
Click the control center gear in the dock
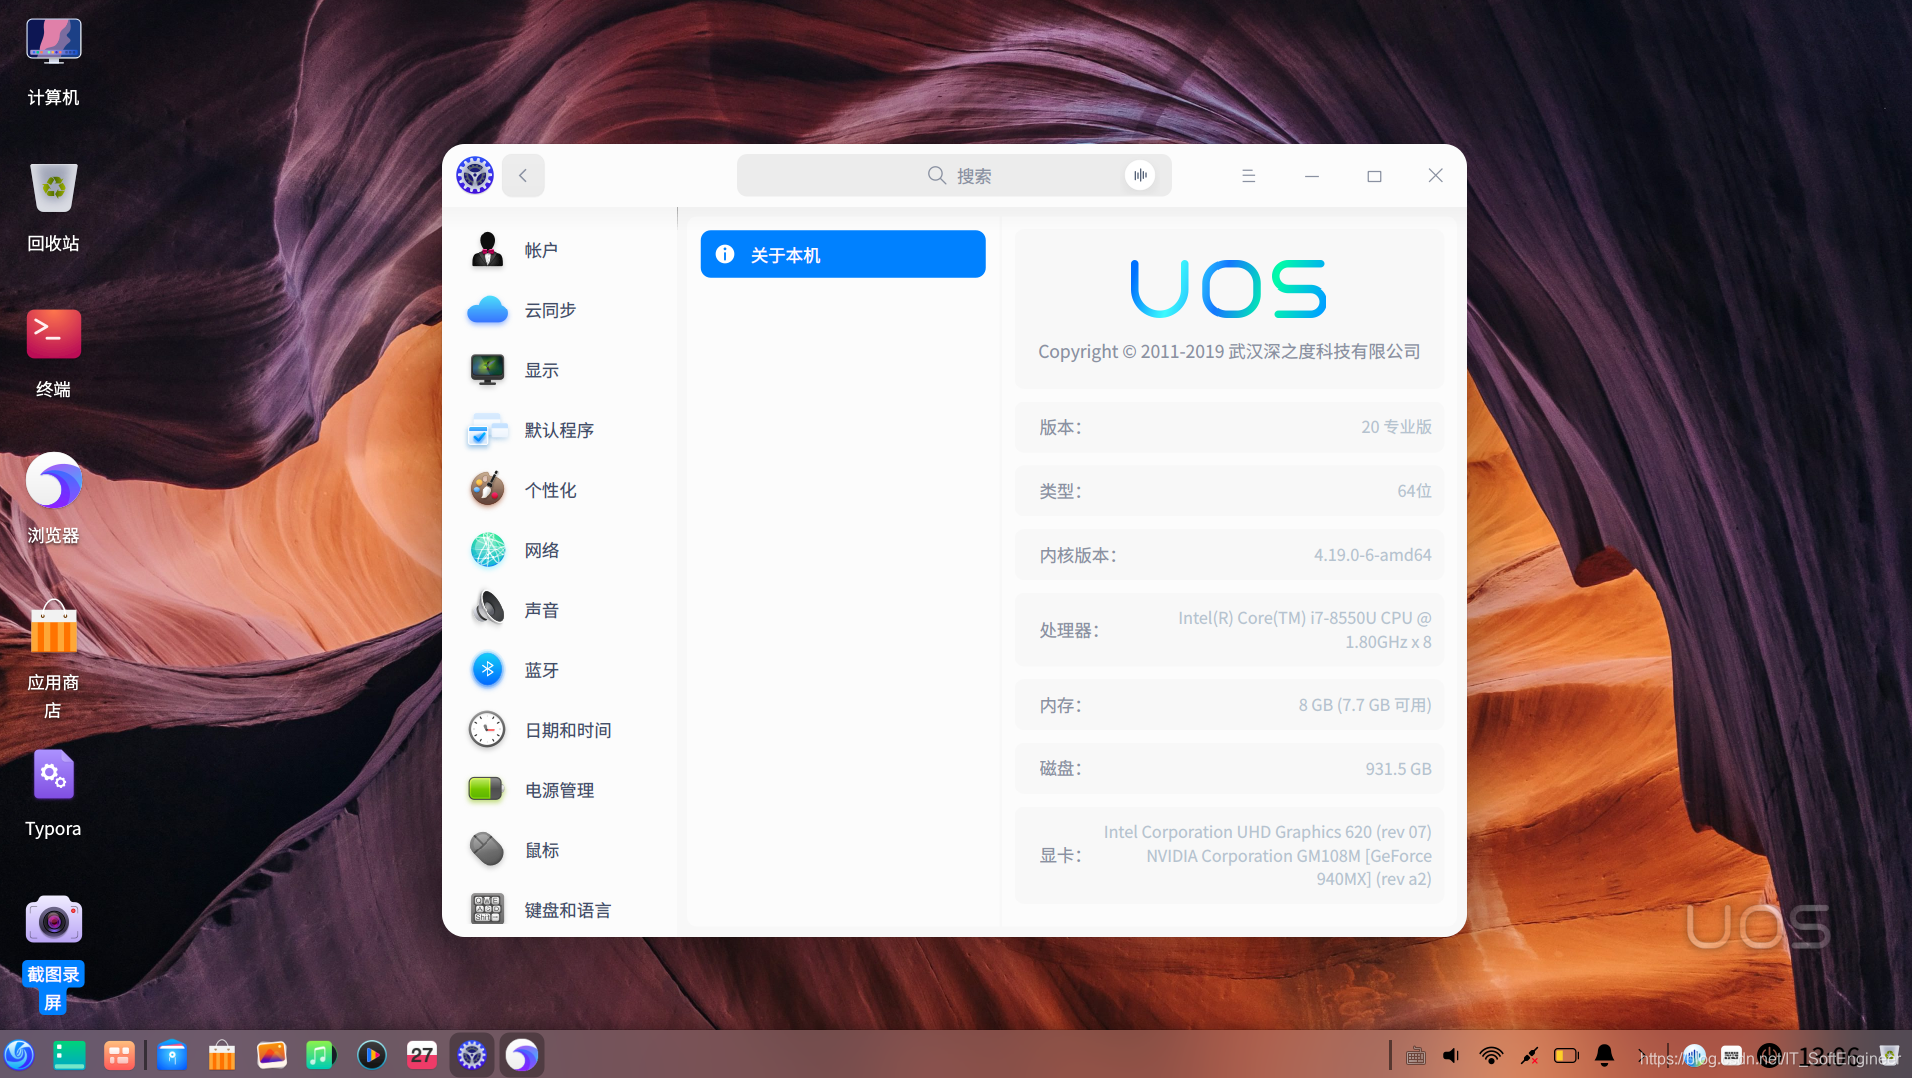(x=472, y=1055)
